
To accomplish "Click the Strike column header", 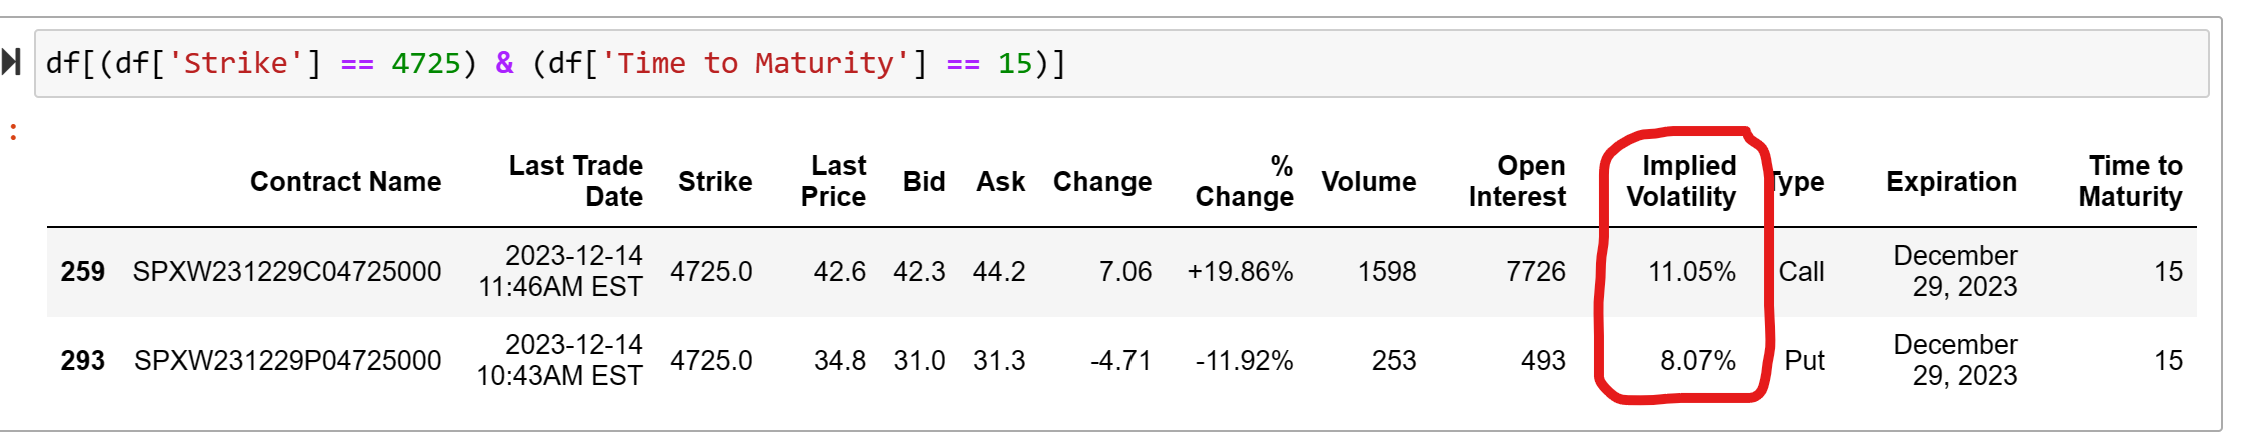I will tap(715, 181).
